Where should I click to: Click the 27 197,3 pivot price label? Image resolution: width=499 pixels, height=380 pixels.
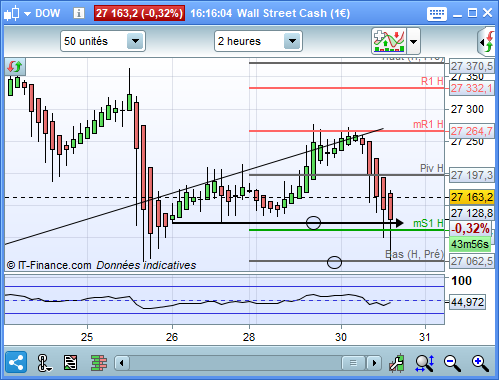471,175
